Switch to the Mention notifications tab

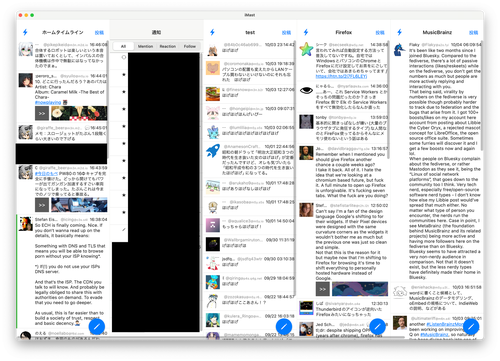coord(145,46)
